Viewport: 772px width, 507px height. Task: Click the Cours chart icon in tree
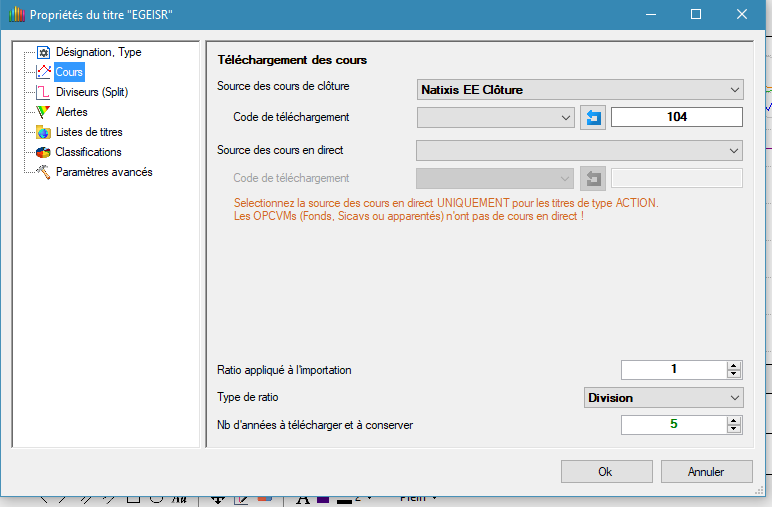click(43, 72)
